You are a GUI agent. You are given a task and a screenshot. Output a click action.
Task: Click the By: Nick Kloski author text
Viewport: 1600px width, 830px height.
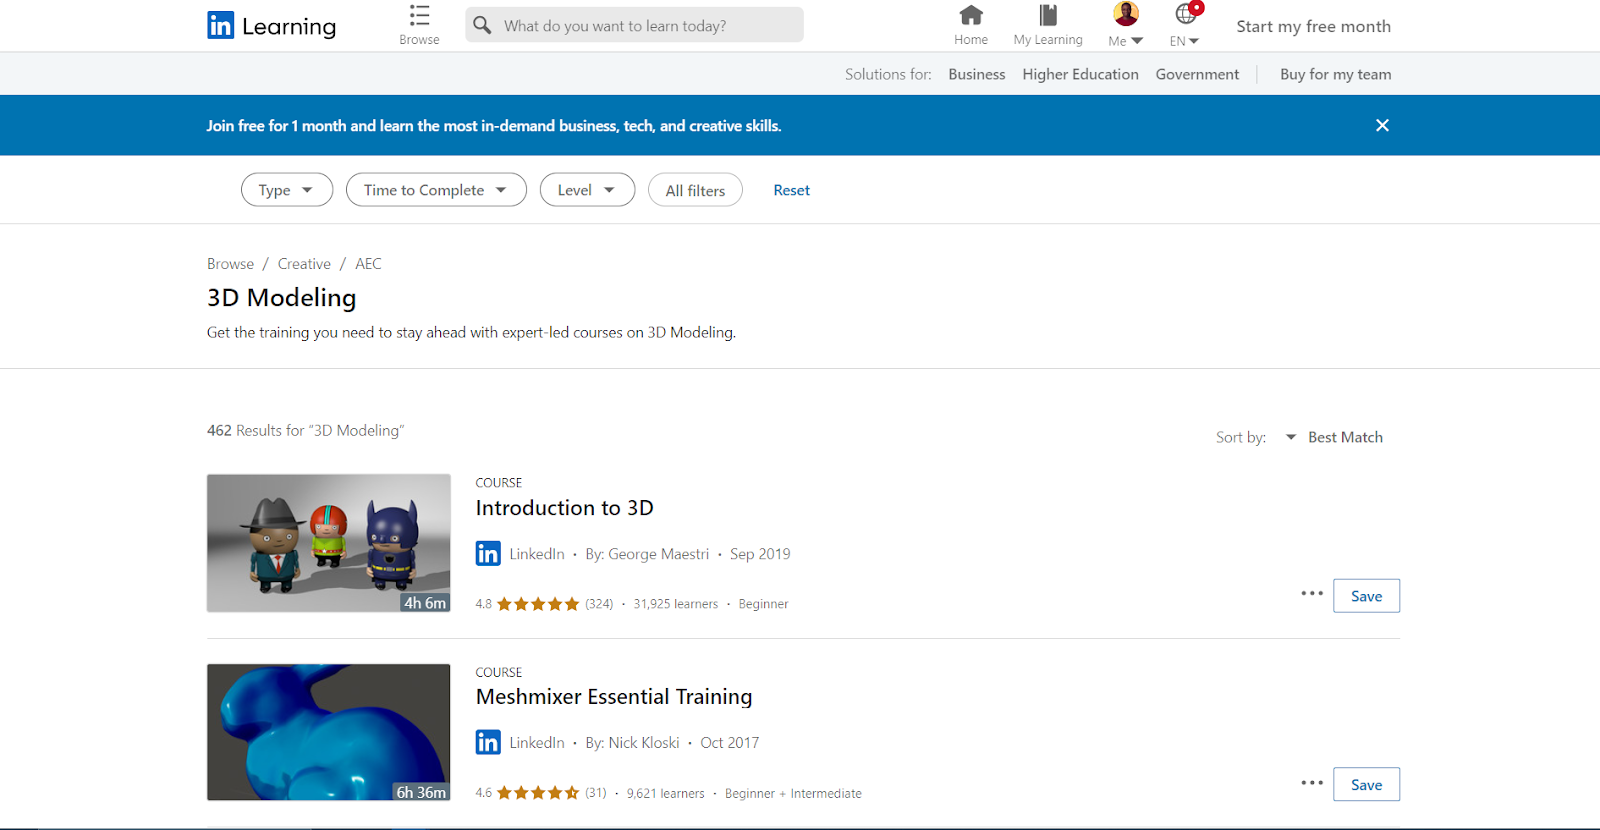coord(632,743)
